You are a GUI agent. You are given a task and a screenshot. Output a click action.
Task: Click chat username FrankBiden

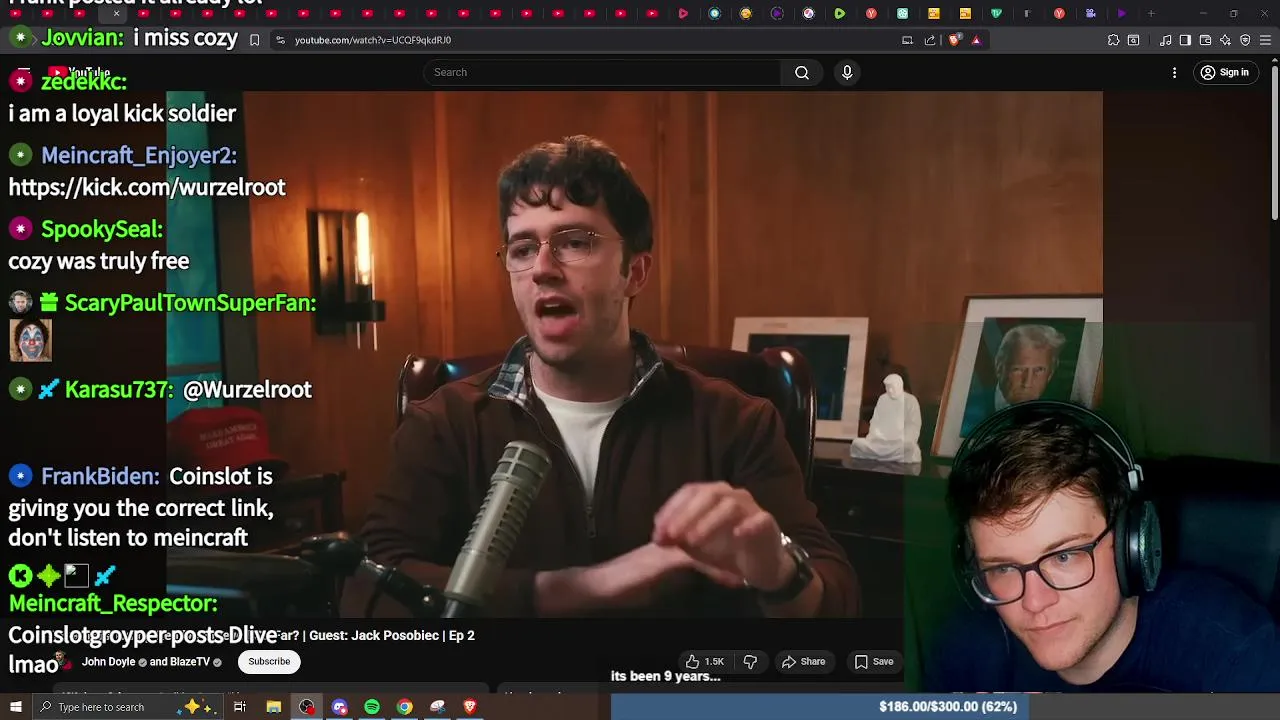pos(100,477)
